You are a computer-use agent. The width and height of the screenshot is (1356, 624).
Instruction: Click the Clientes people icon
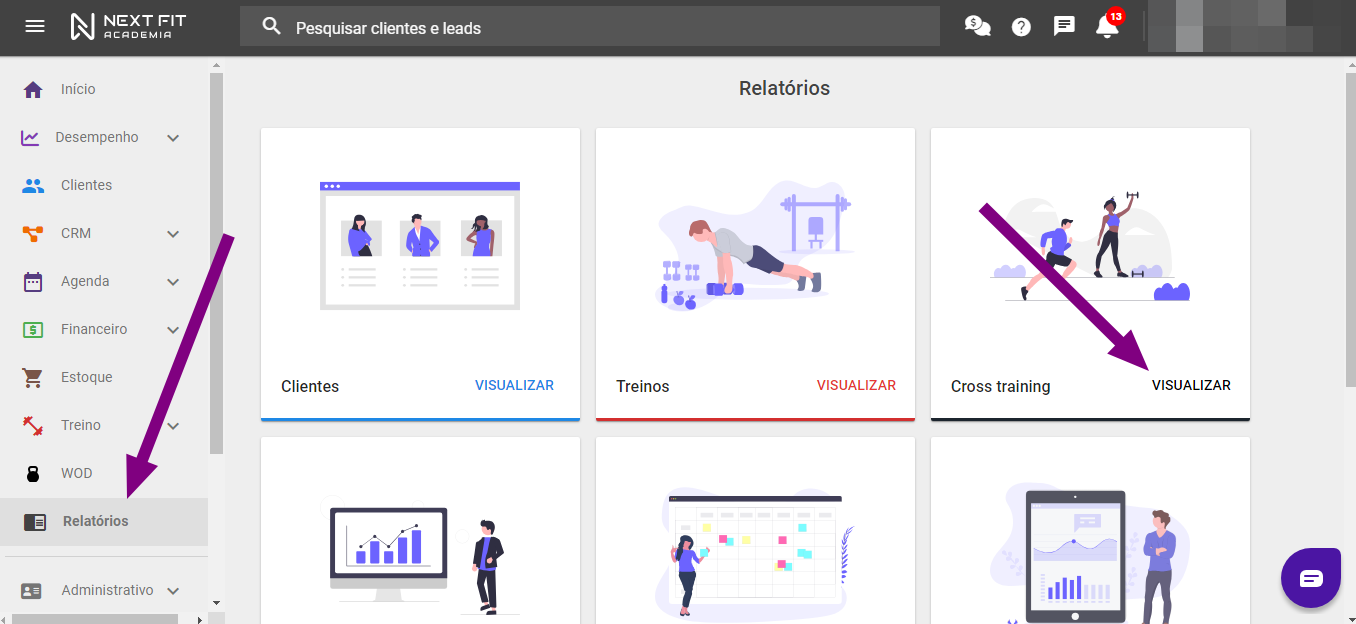click(x=33, y=185)
